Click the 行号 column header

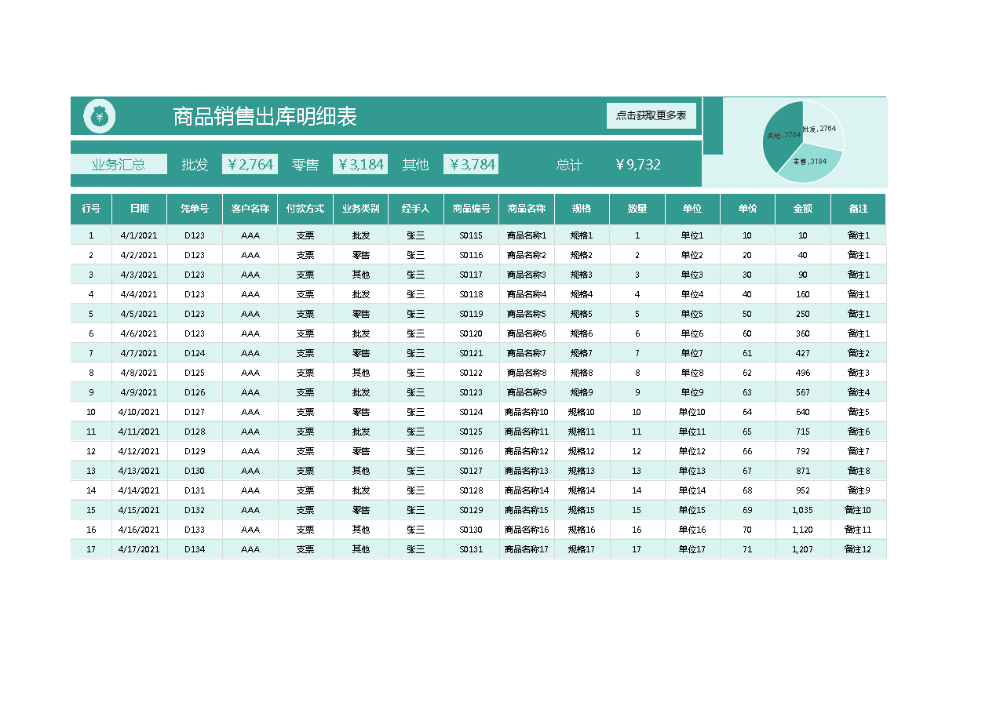[91, 208]
